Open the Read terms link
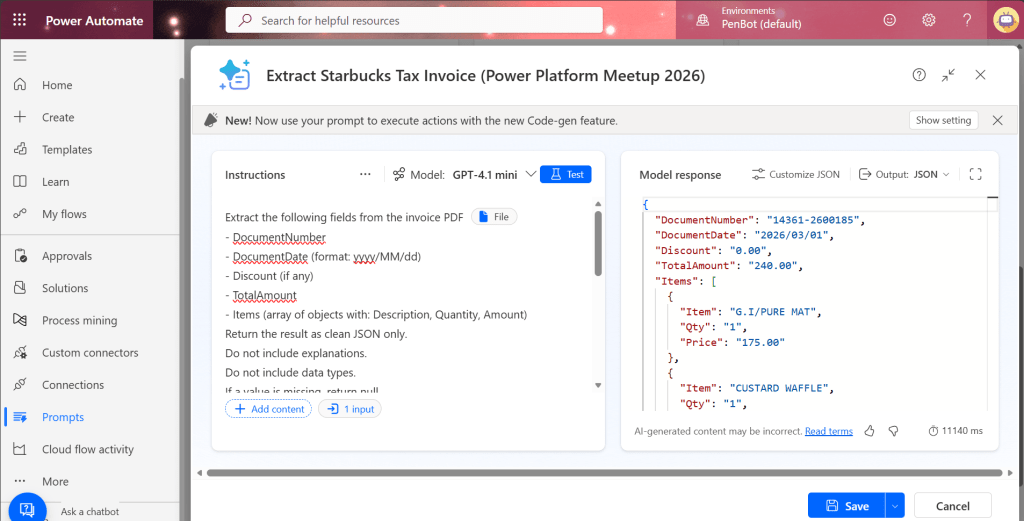The height and width of the screenshot is (521, 1024). tap(828, 431)
